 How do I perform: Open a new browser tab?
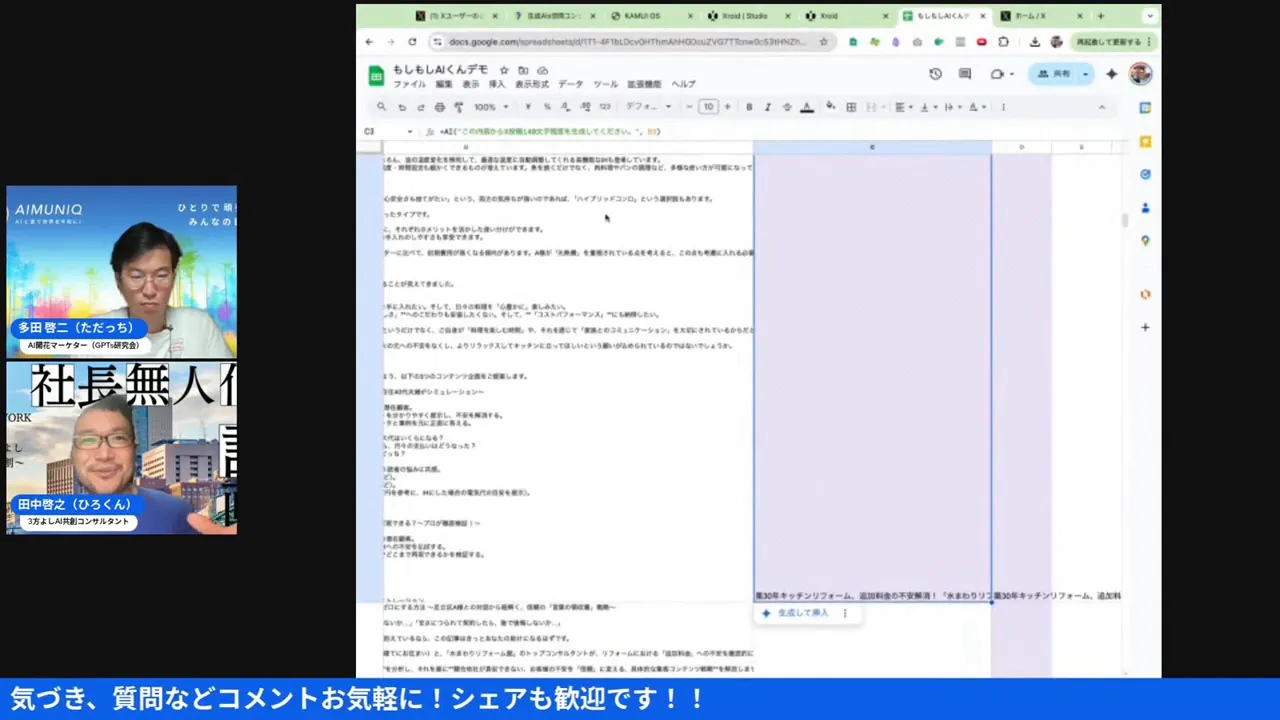pos(1101,16)
